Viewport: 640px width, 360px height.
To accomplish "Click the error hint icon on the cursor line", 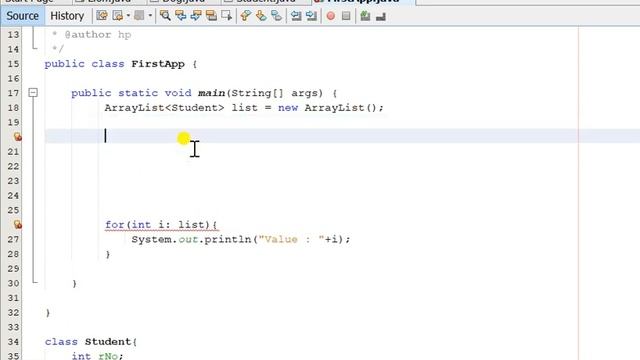I will pos(17,137).
